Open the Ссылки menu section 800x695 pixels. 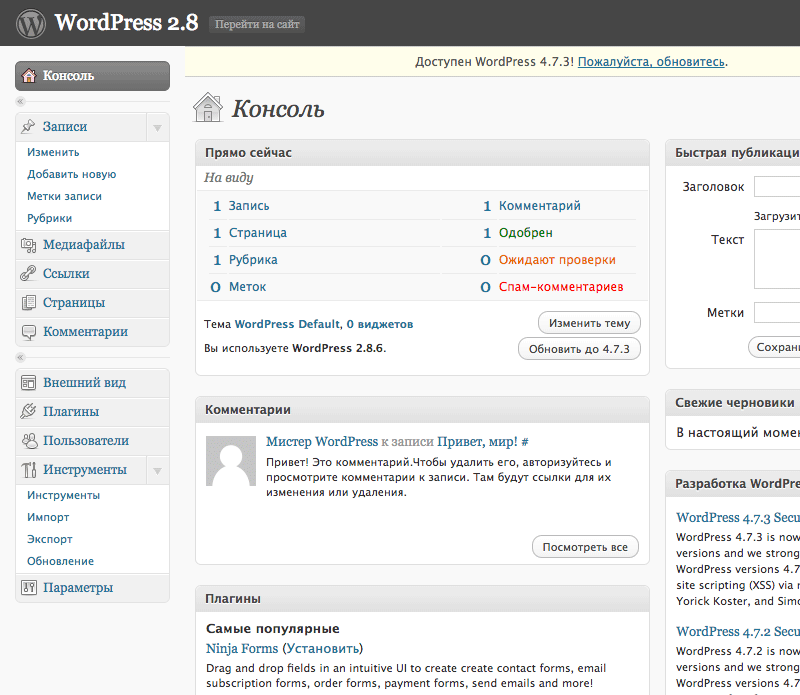92,274
